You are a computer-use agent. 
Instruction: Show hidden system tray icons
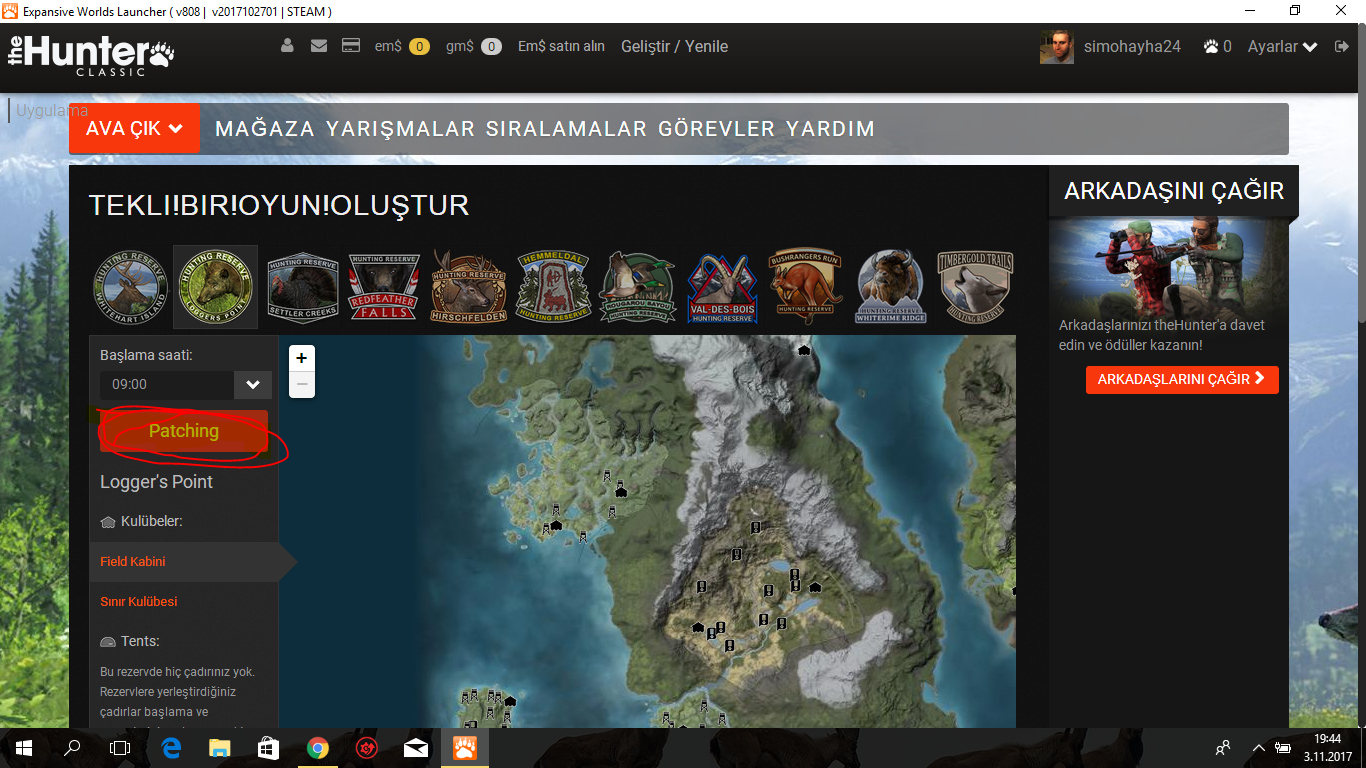(x=1258, y=747)
